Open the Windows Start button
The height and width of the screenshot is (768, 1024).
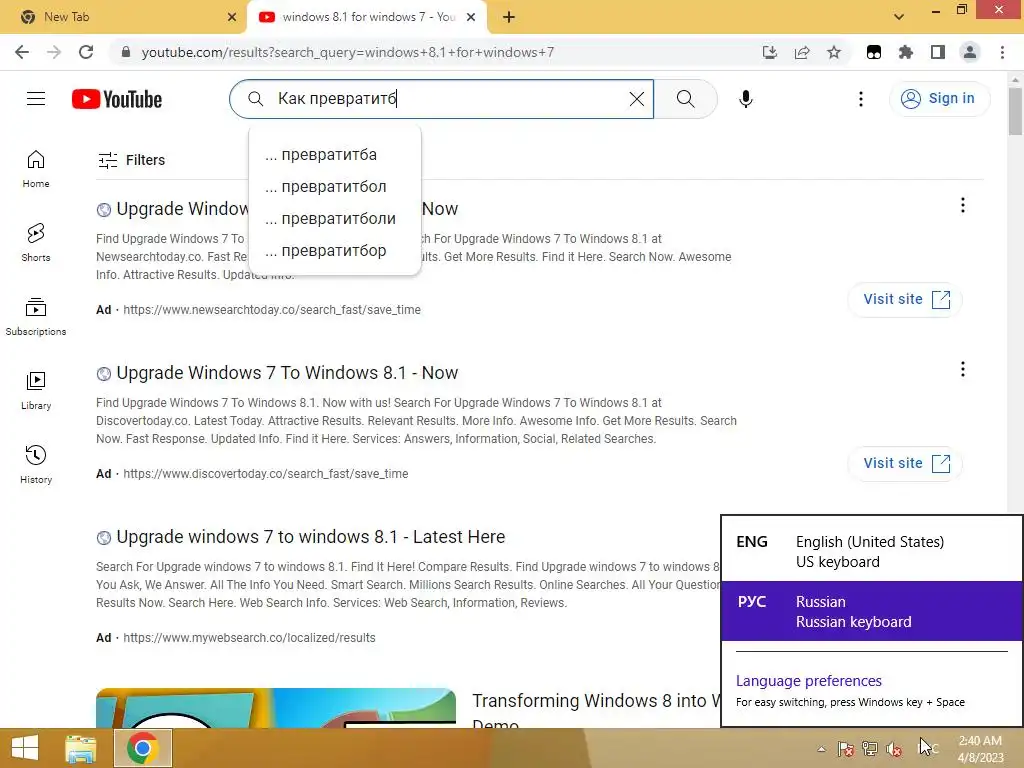tap(25, 748)
